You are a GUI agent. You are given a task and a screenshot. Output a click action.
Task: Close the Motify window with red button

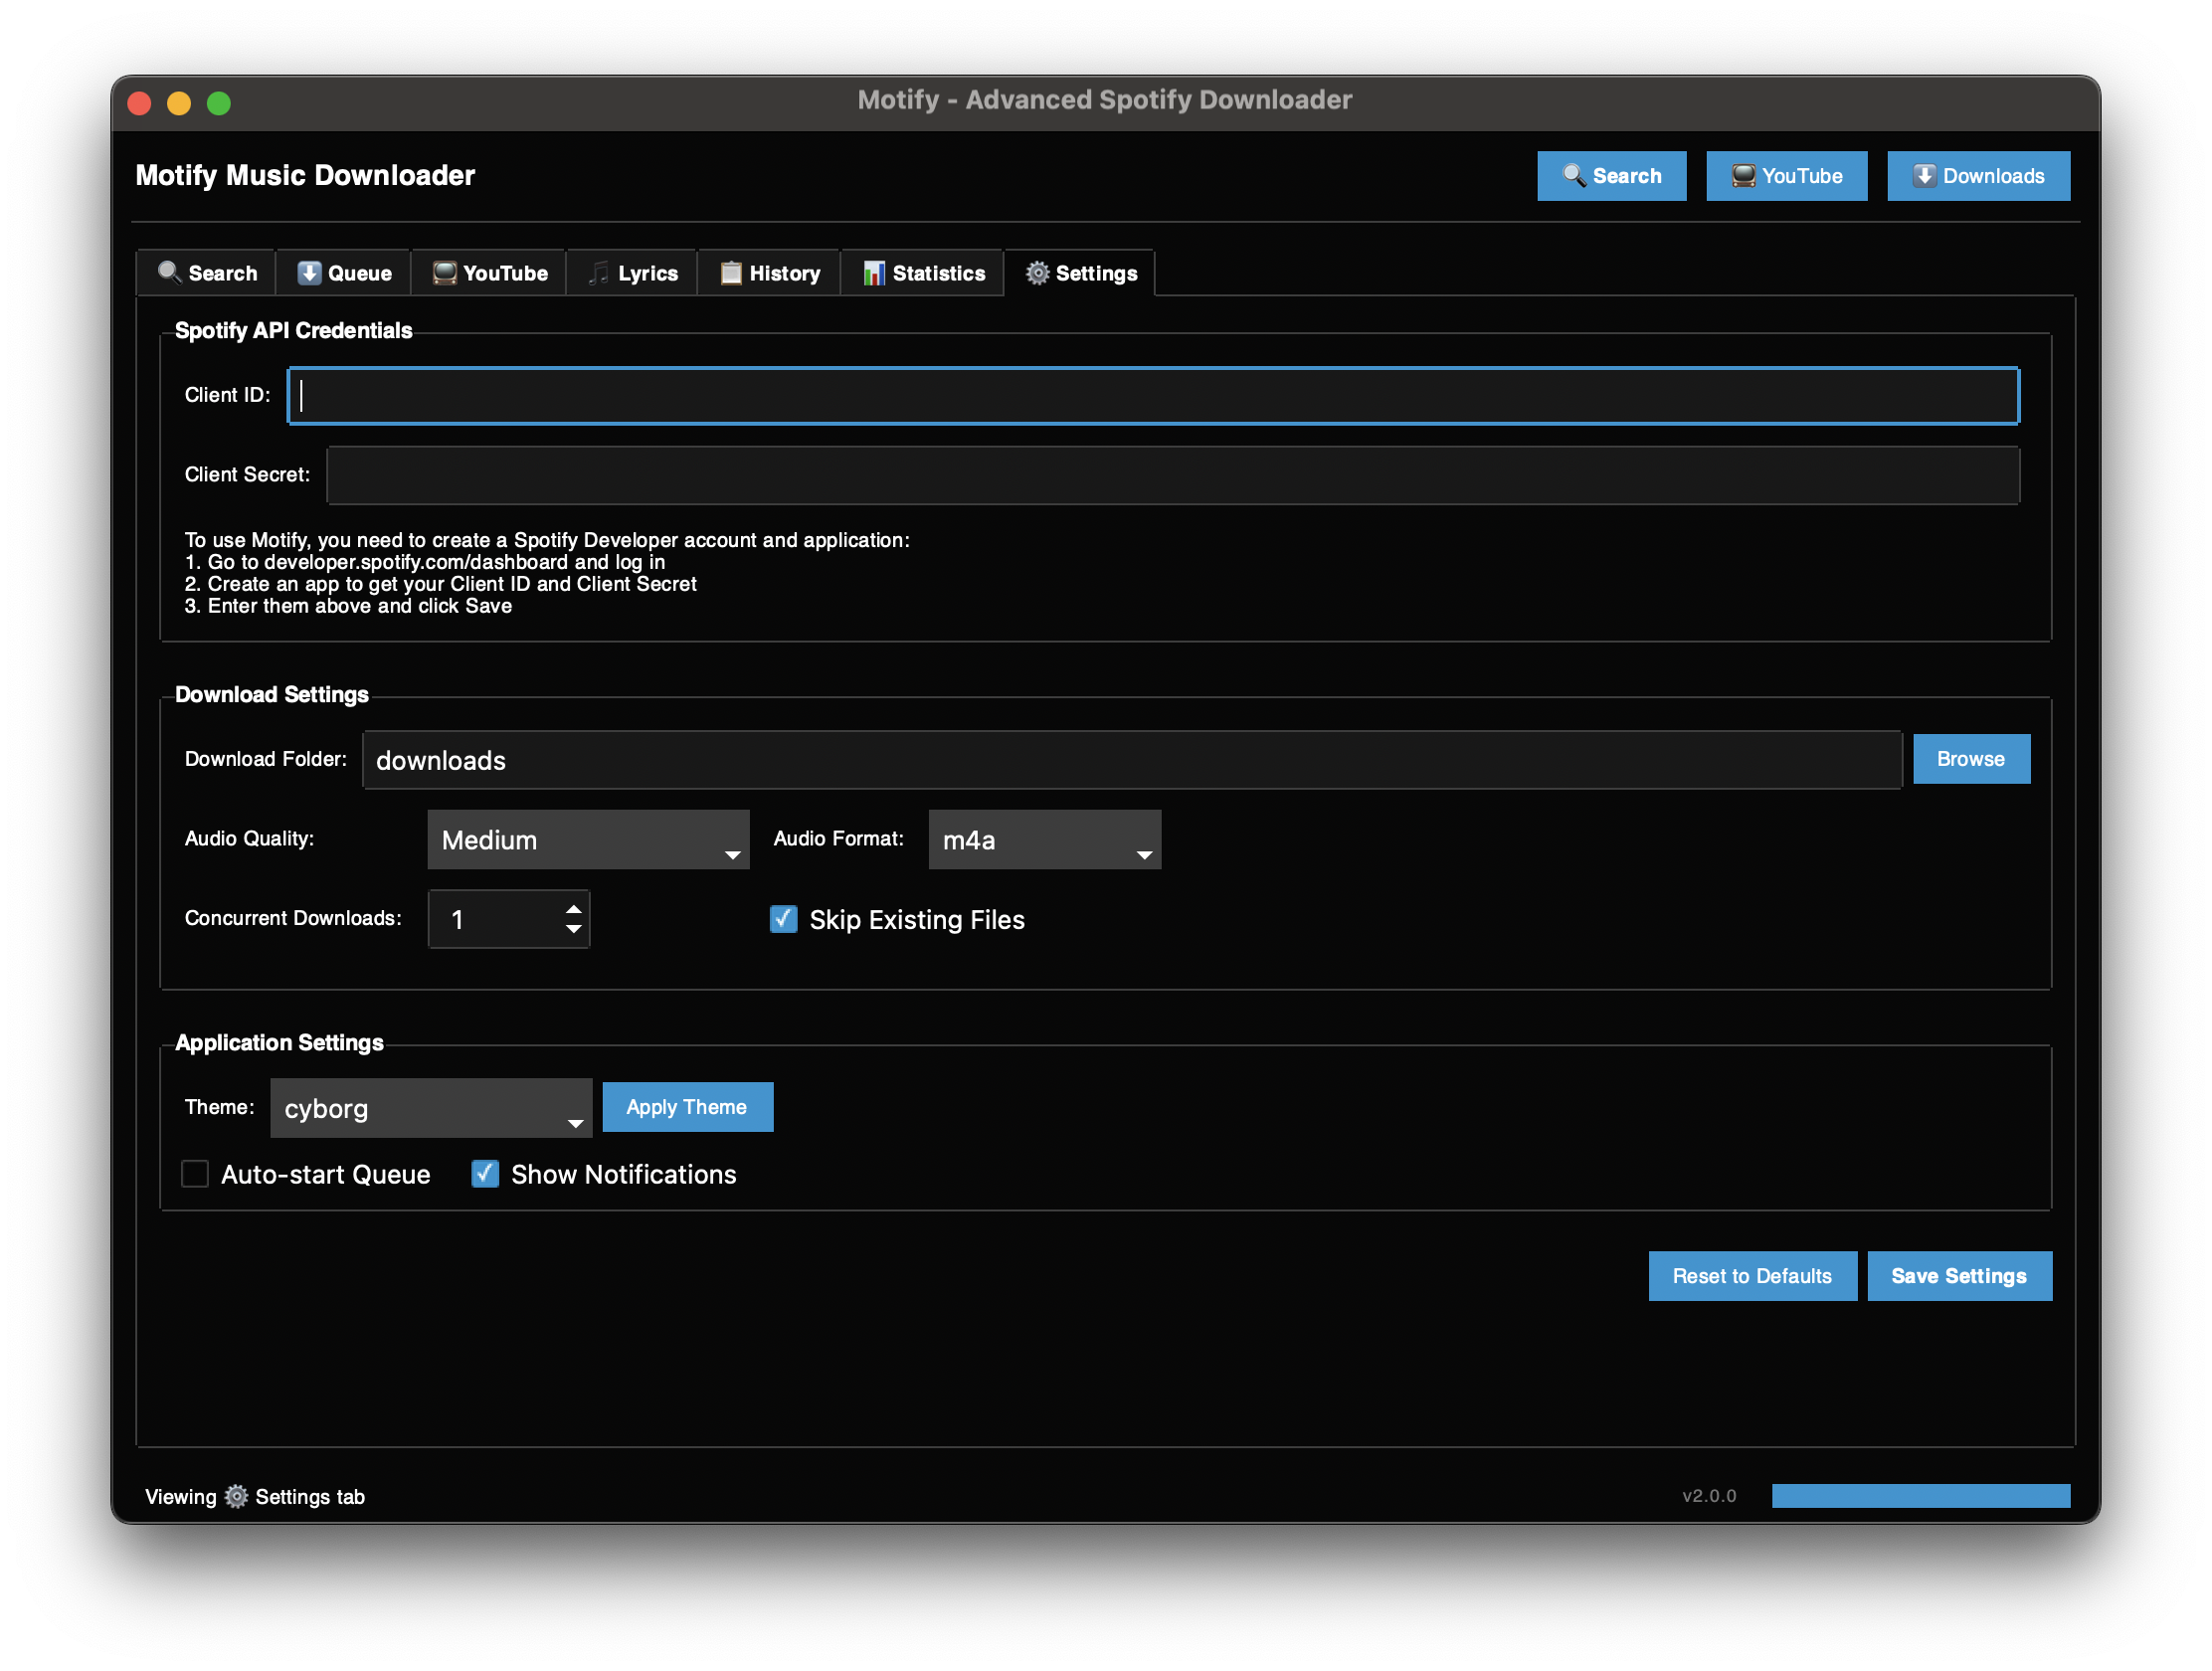click(140, 103)
